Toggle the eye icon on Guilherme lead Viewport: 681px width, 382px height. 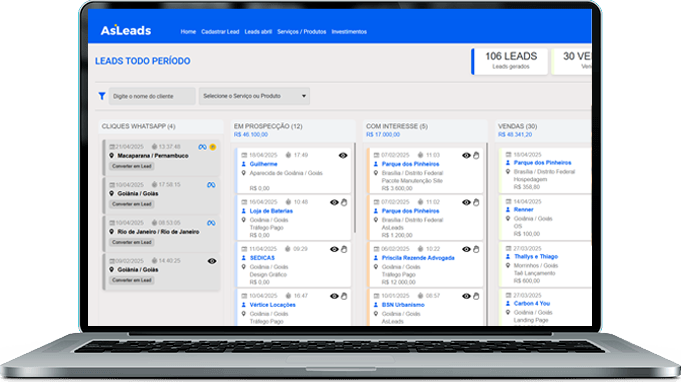(x=343, y=155)
